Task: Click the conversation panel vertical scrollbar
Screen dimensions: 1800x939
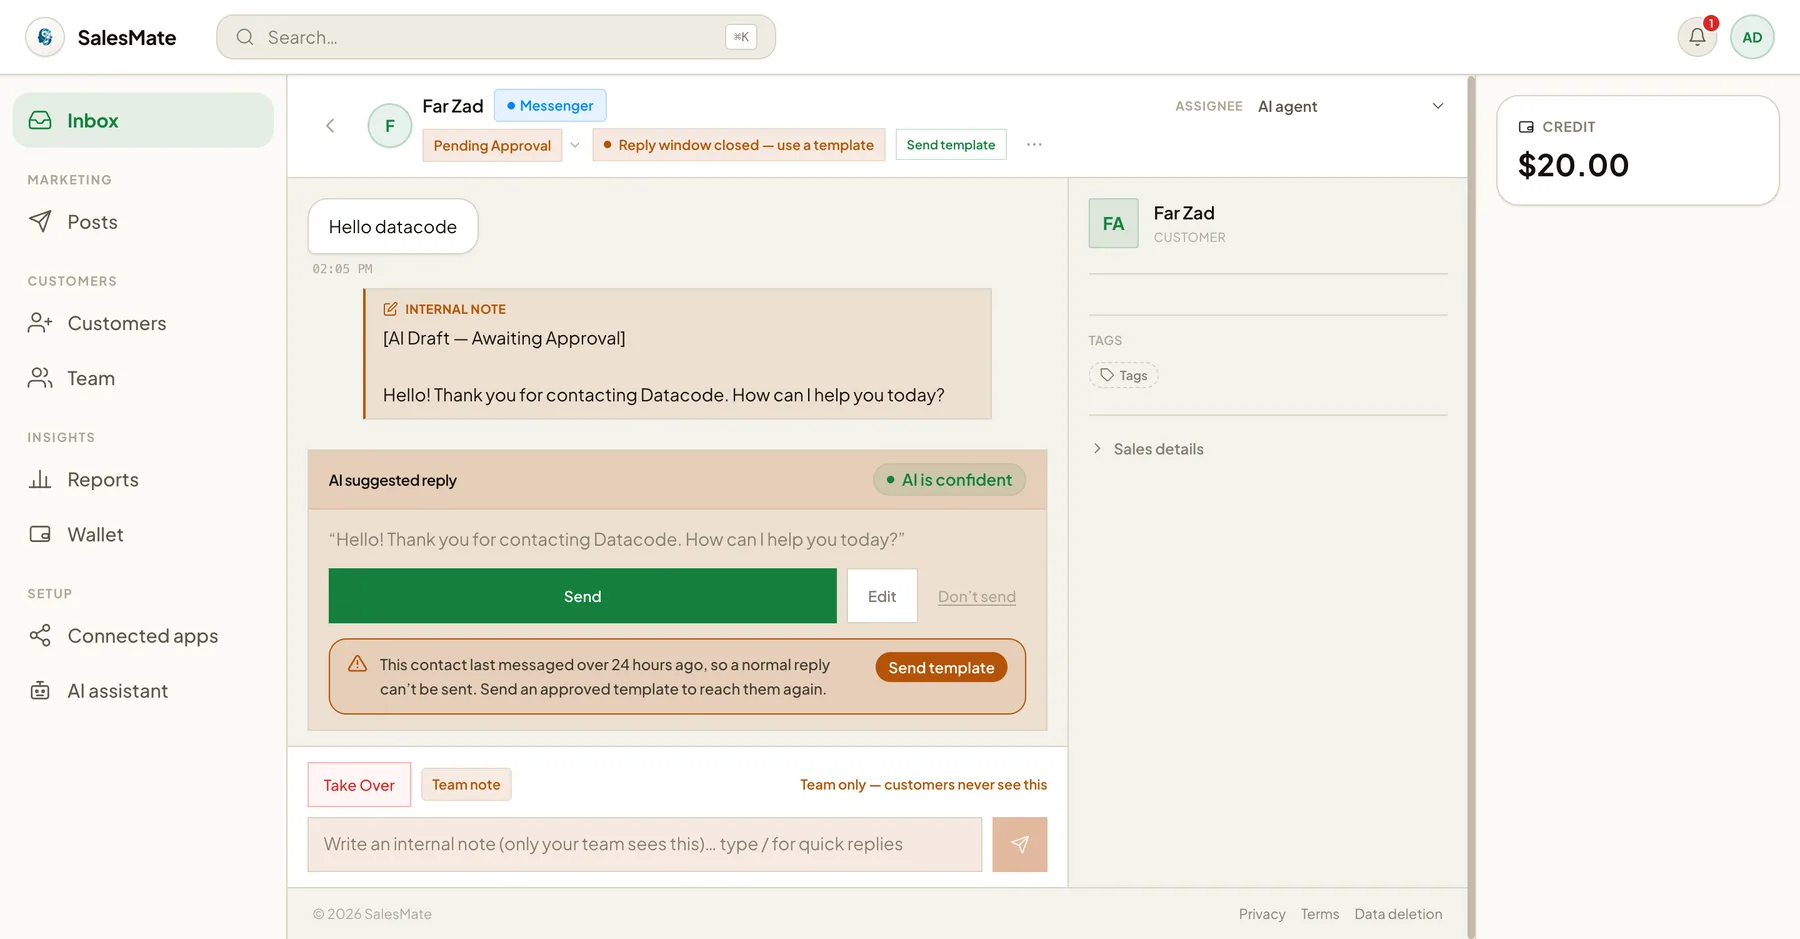Action: pyautogui.click(x=1471, y=507)
